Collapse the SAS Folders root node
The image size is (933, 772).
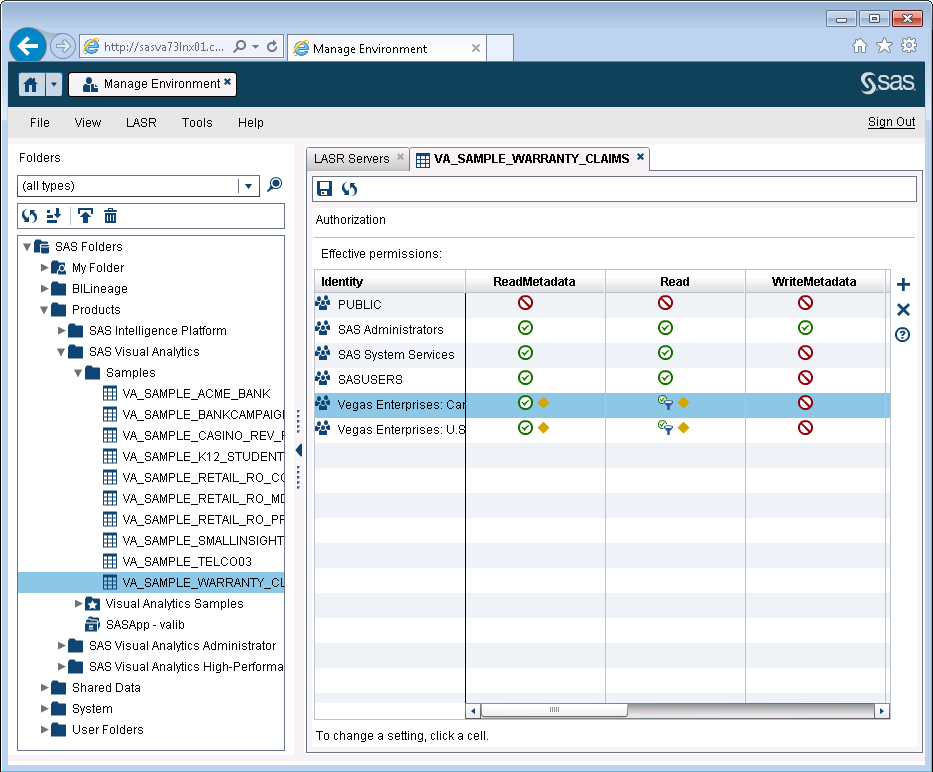click(x=27, y=246)
